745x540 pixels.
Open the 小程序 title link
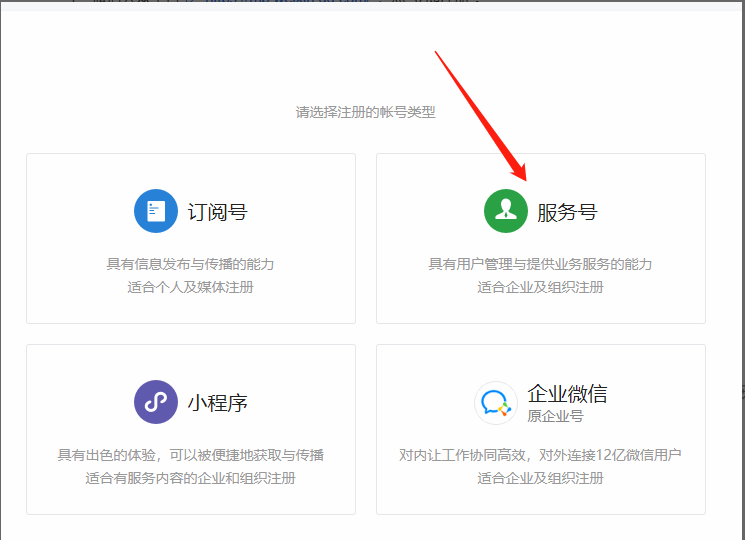[217, 403]
